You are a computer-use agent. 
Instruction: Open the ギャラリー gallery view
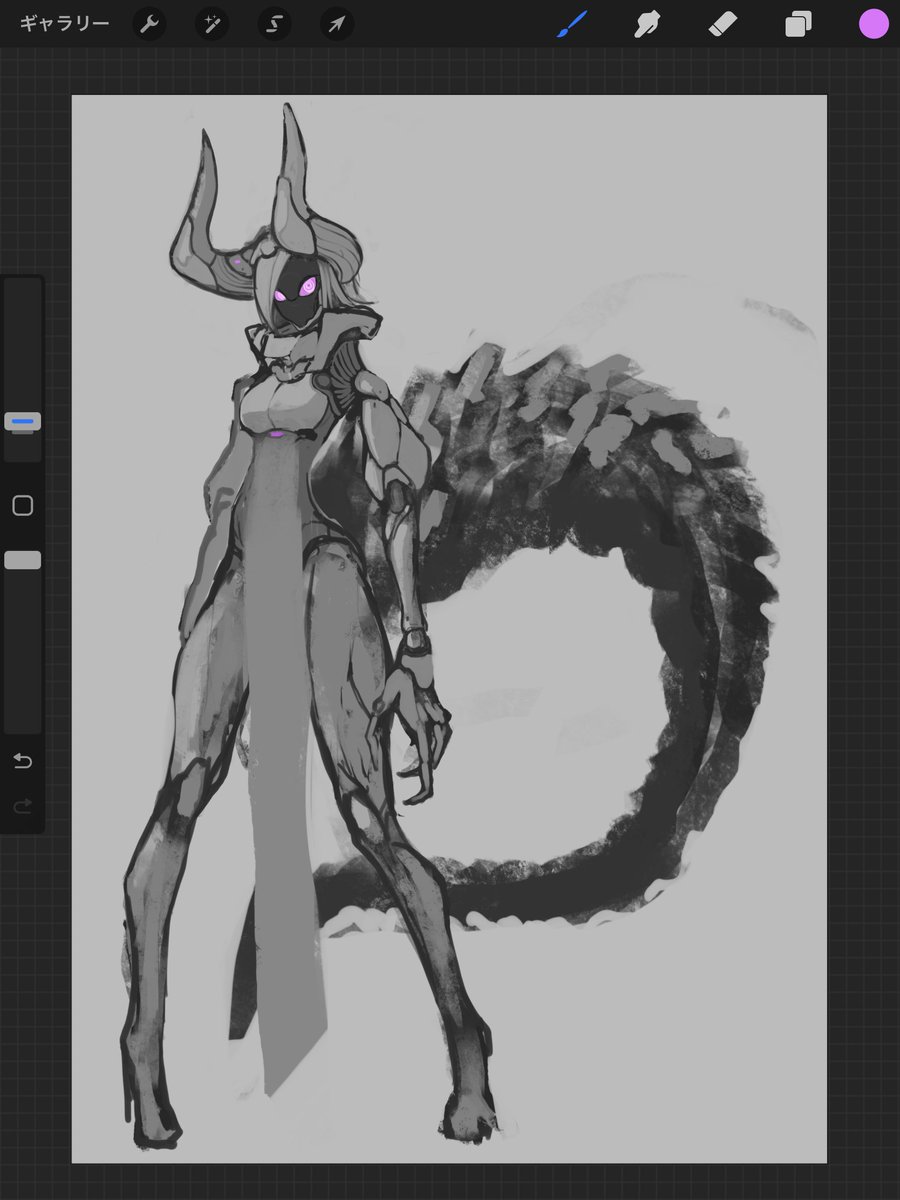tap(64, 23)
